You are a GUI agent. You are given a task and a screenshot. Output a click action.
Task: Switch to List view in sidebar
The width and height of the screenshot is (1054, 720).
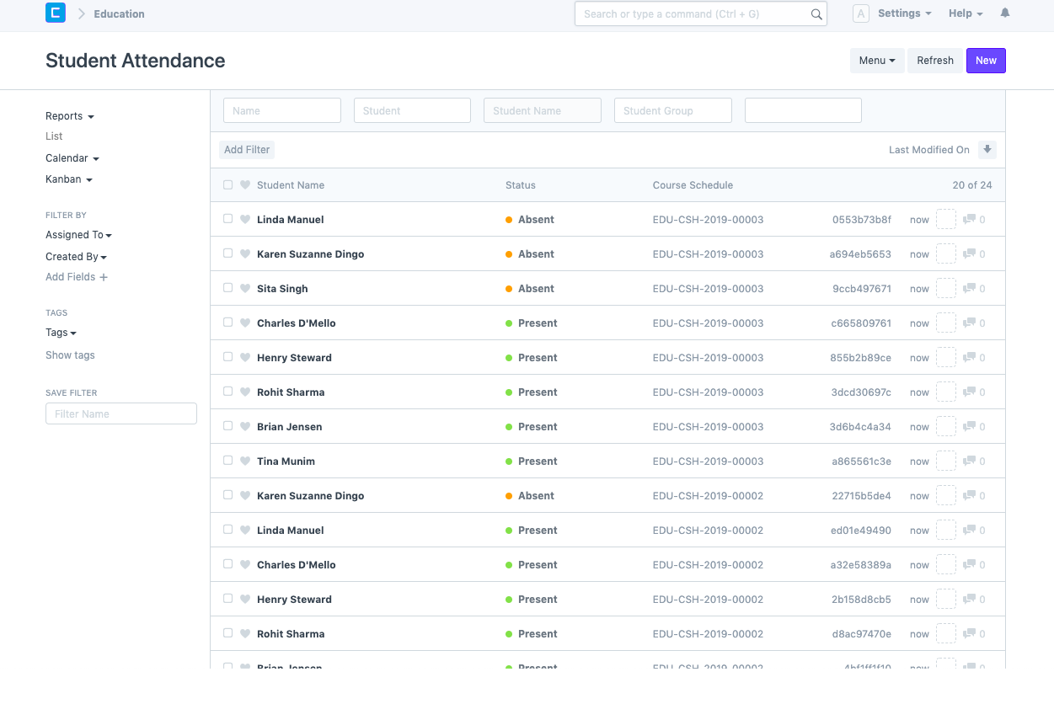click(54, 136)
